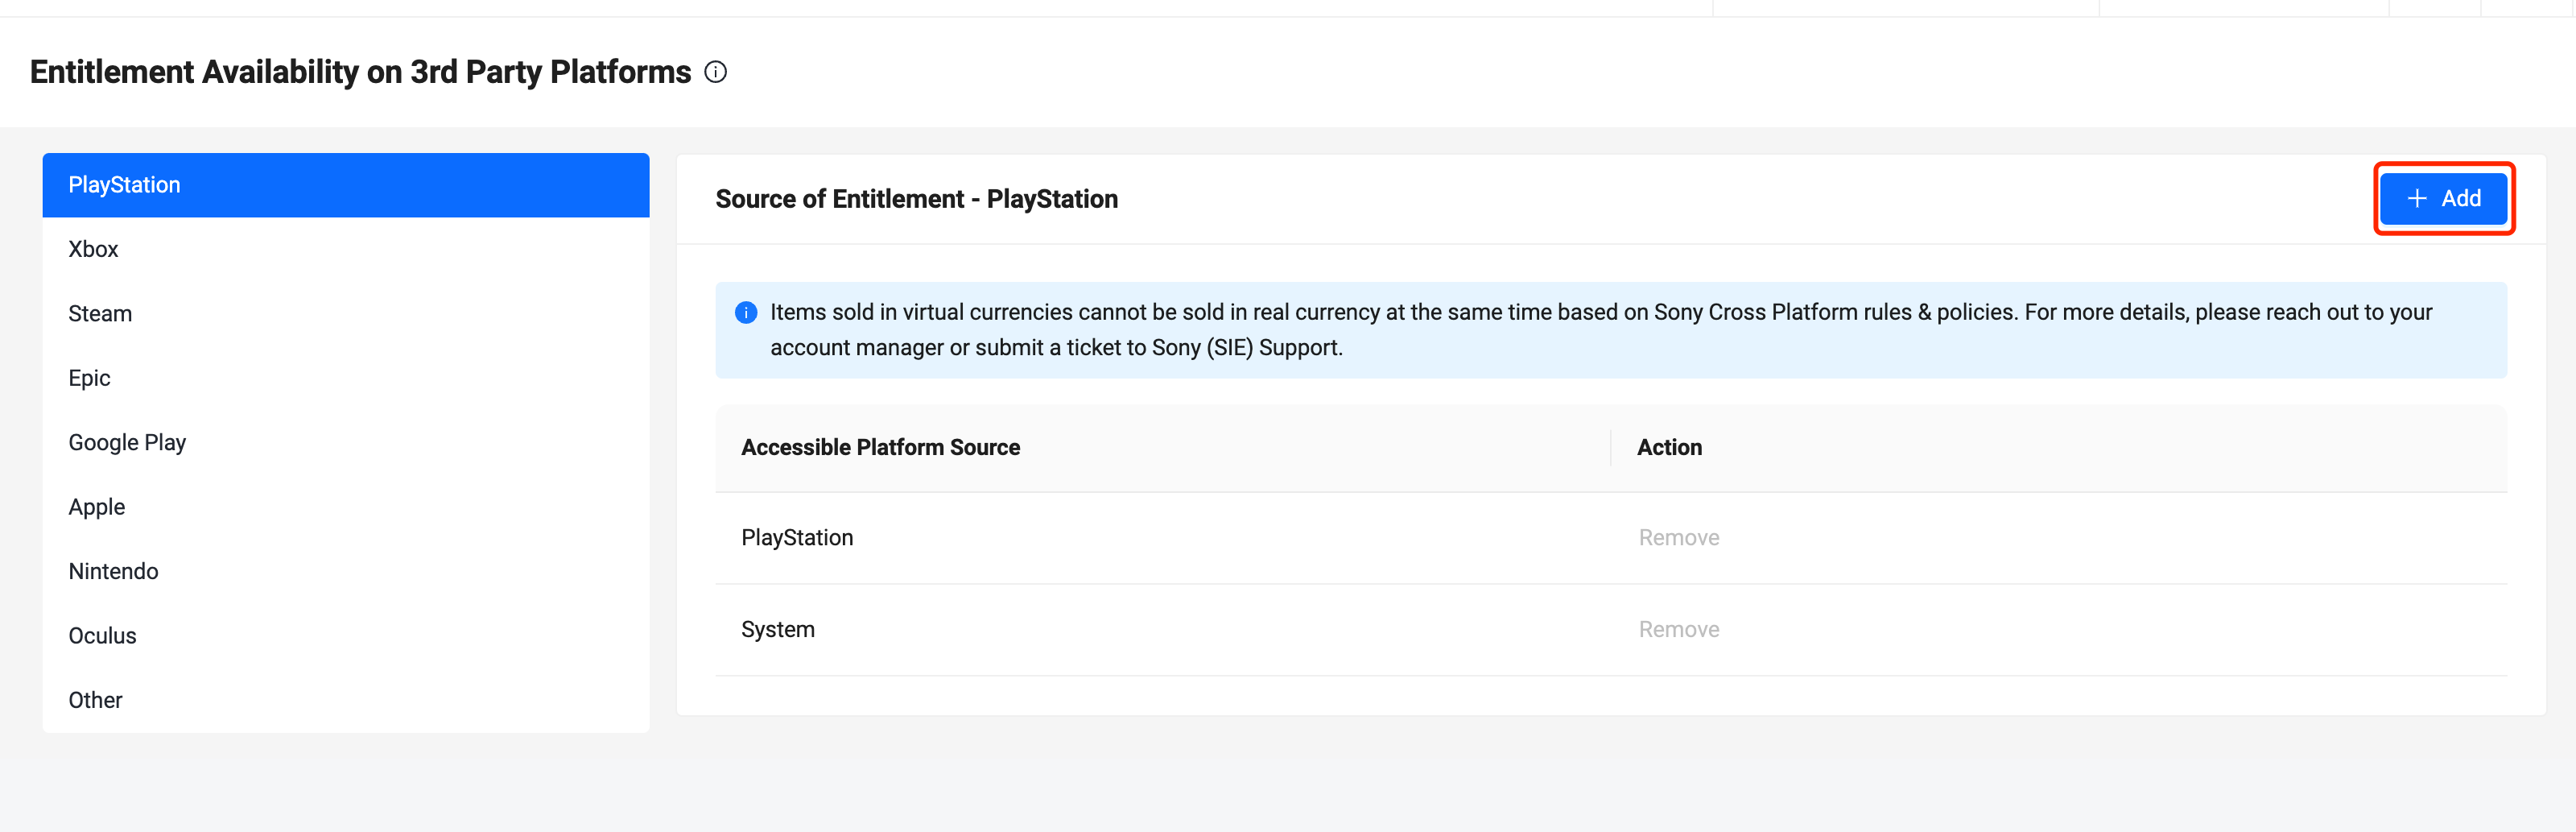The image size is (2576, 832).
Task: Click the info icon beside Entitlement Availability heading
Action: pos(715,72)
